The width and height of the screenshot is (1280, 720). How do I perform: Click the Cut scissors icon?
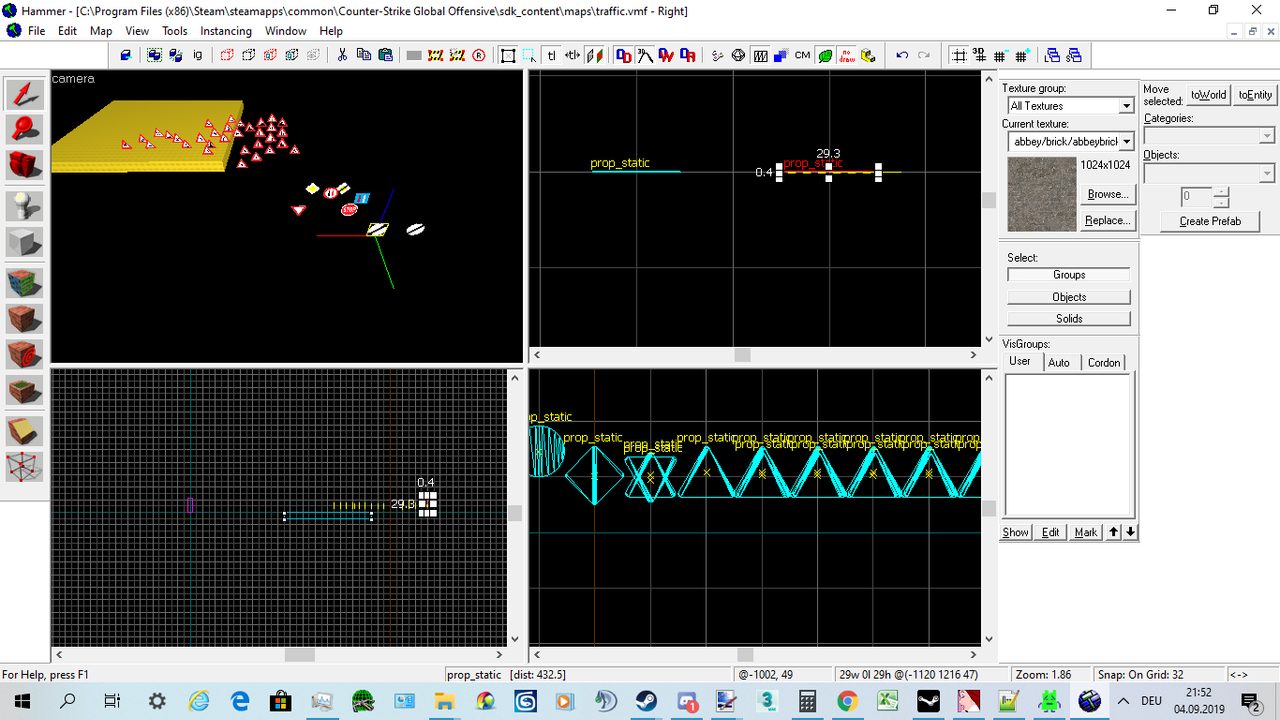coord(342,55)
